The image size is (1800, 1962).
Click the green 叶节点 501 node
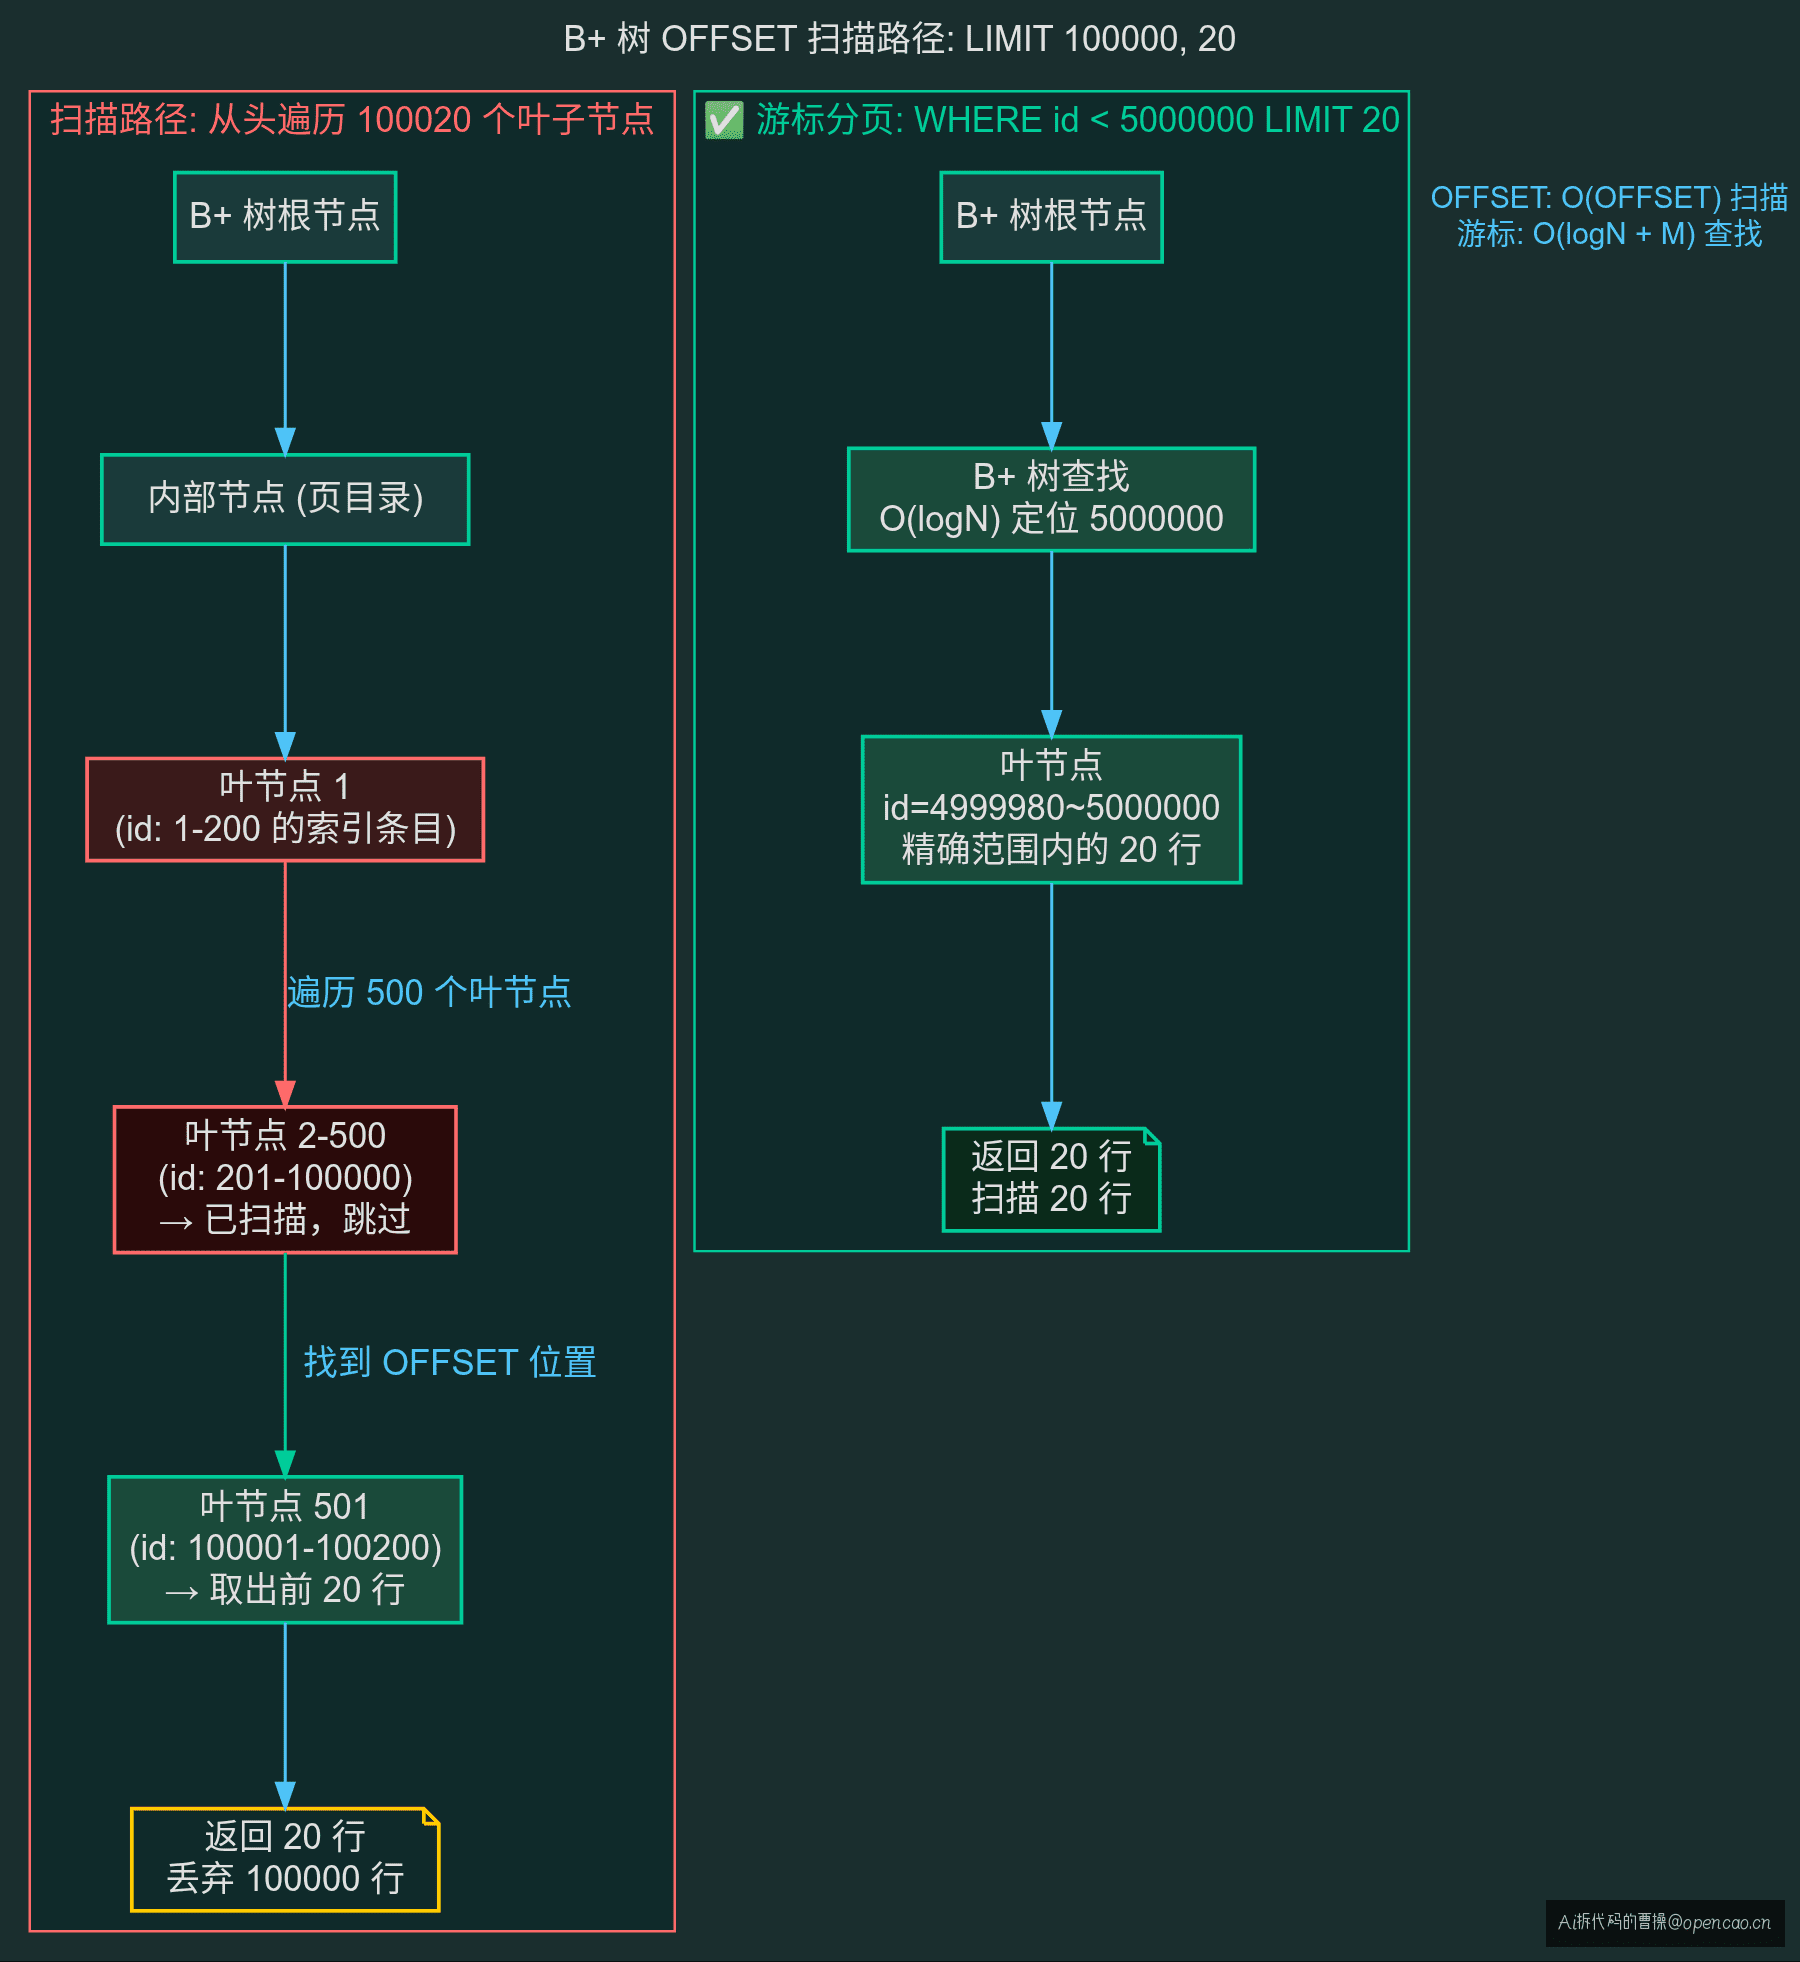click(x=285, y=1549)
